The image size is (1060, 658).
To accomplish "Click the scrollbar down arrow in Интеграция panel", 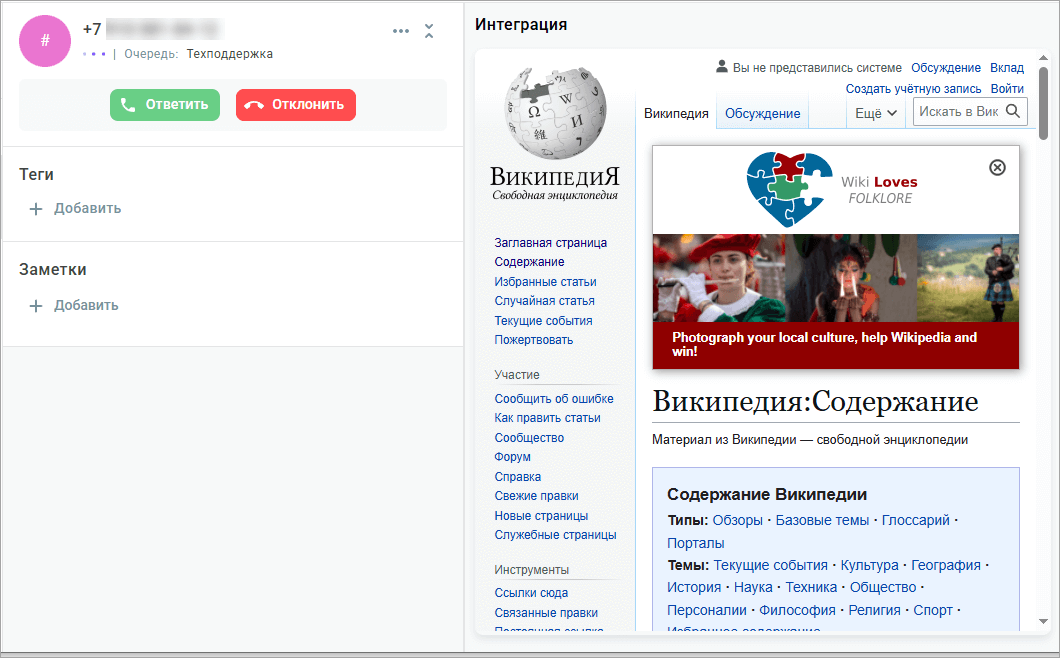I will coord(1044,621).
